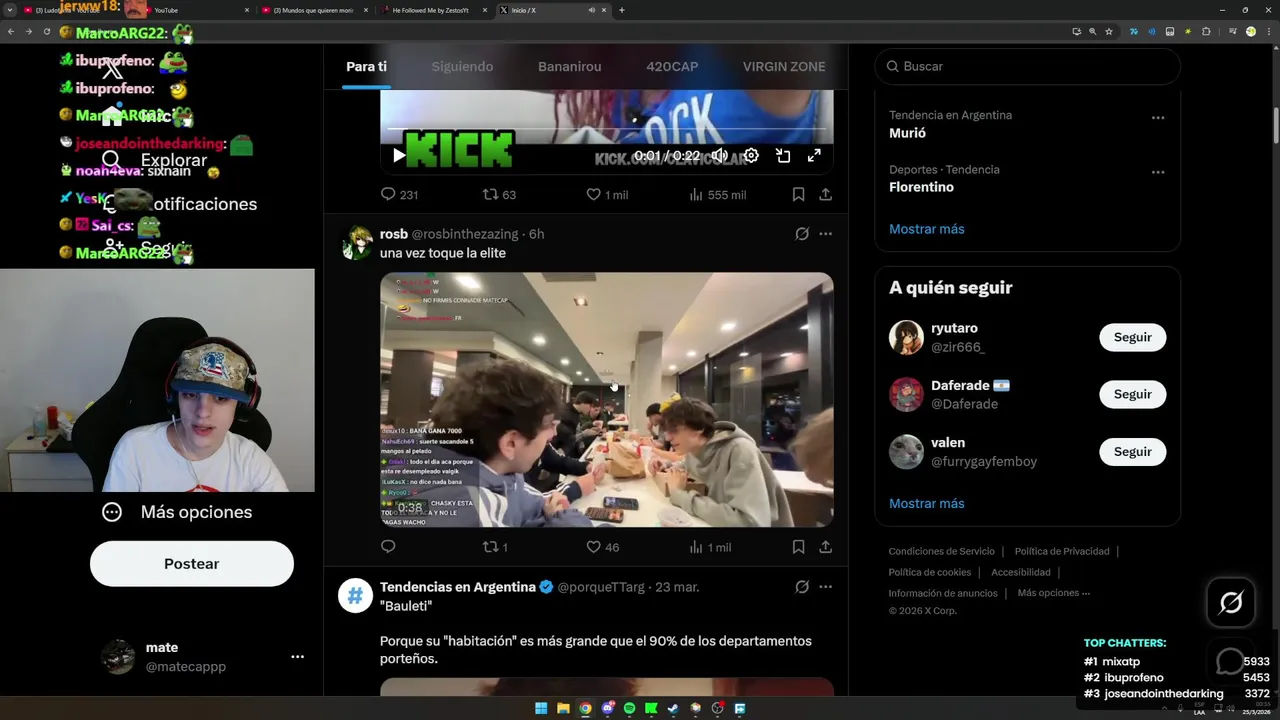Mute the top video with the speaker icon
This screenshot has width=1280, height=720.
coord(719,155)
